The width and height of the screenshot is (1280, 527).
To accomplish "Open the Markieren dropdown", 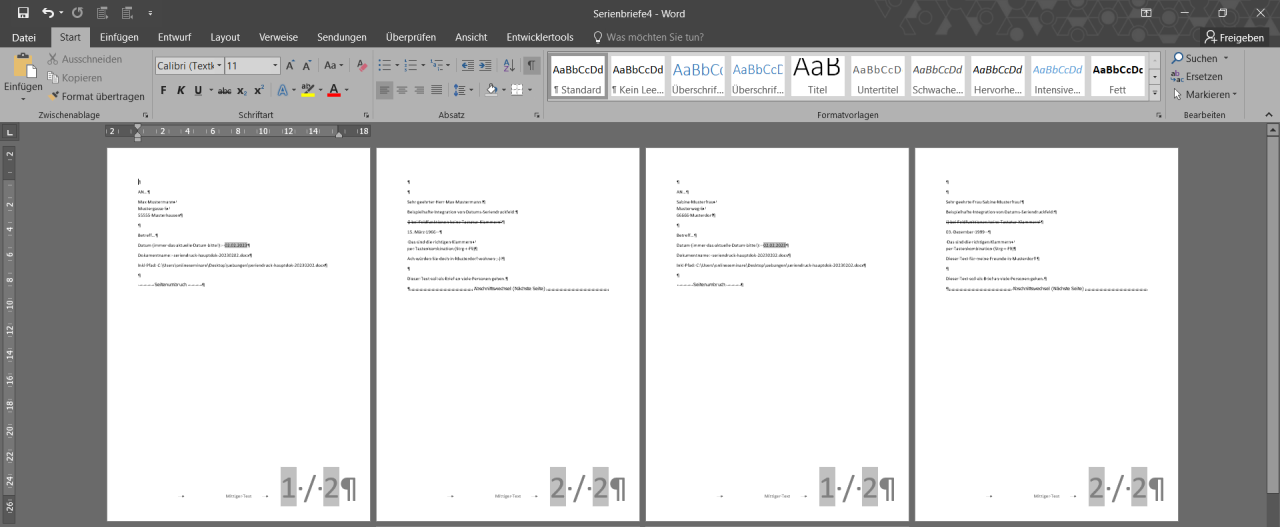I will (x=1205, y=95).
